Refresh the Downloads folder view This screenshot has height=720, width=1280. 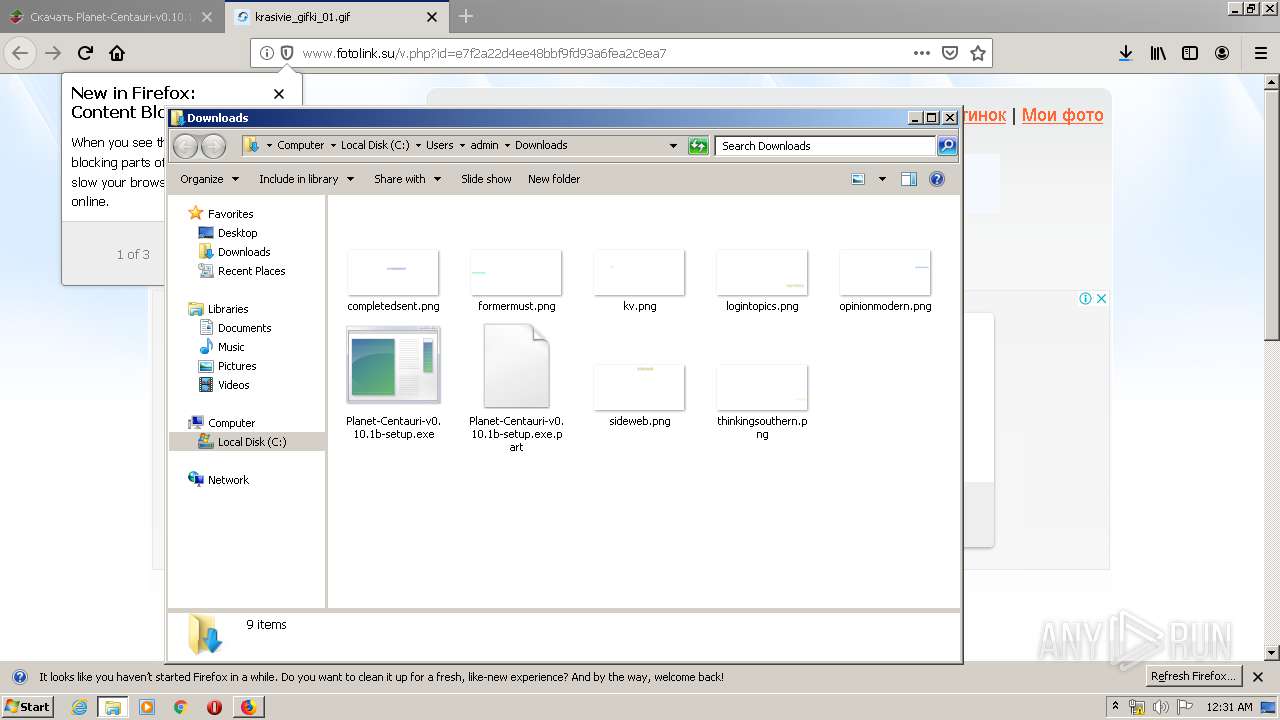pos(698,146)
